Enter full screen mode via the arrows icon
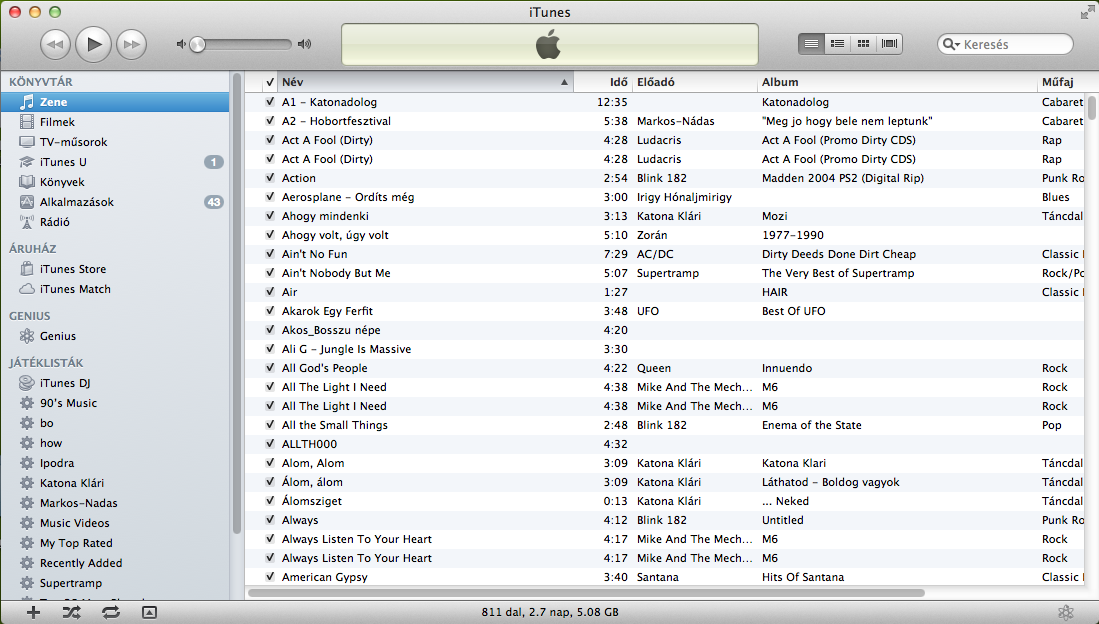 point(1087,12)
